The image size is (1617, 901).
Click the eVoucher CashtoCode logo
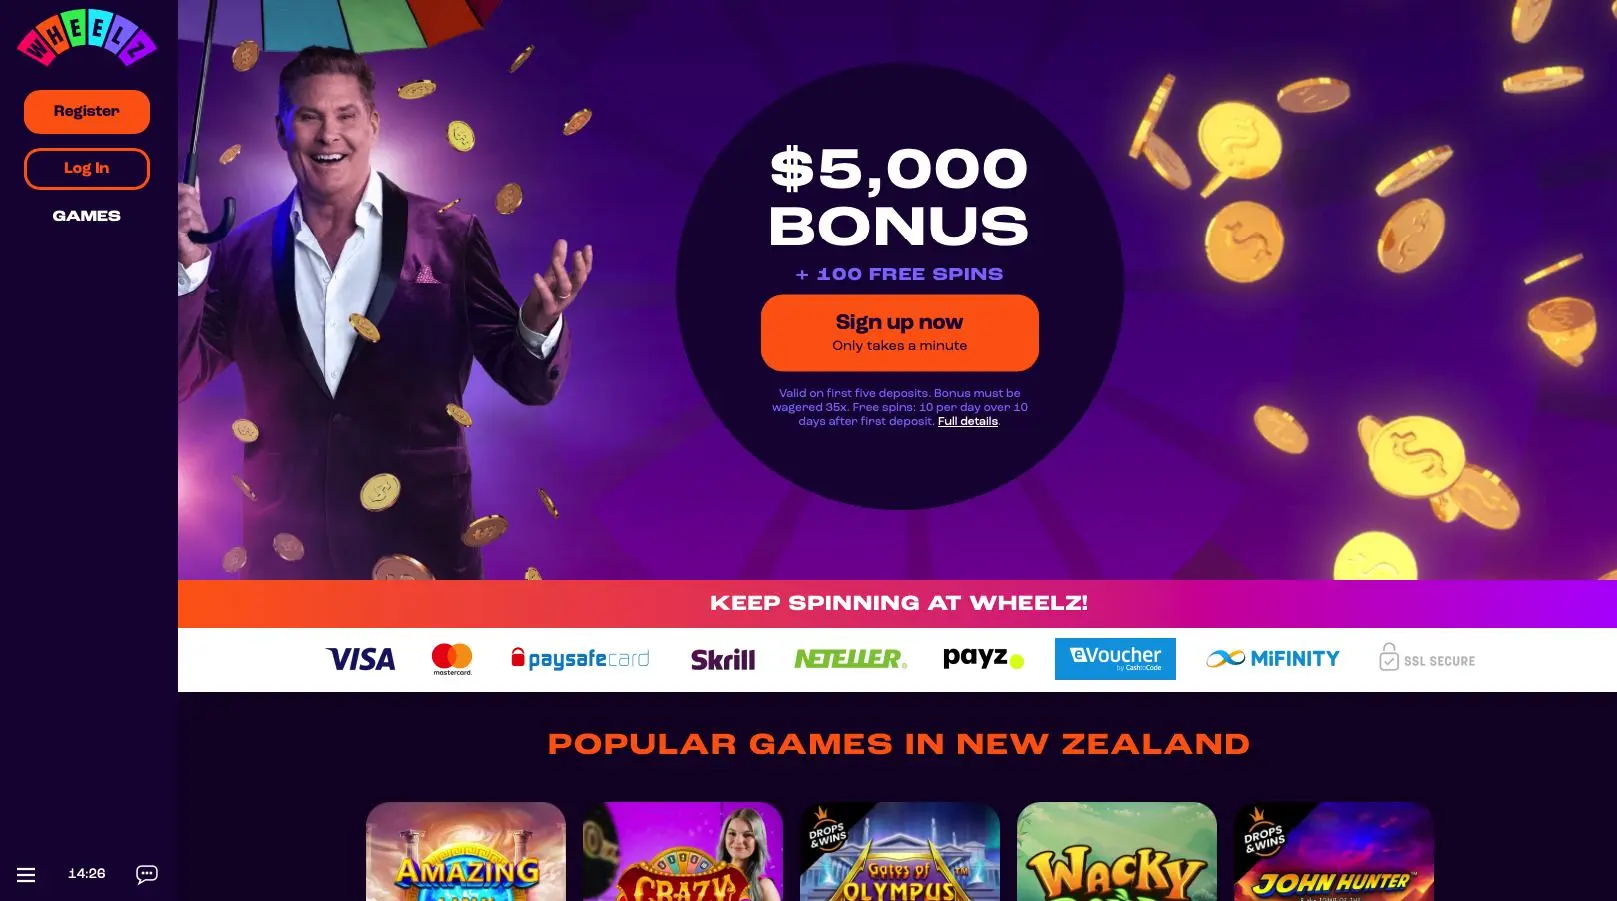(1115, 659)
